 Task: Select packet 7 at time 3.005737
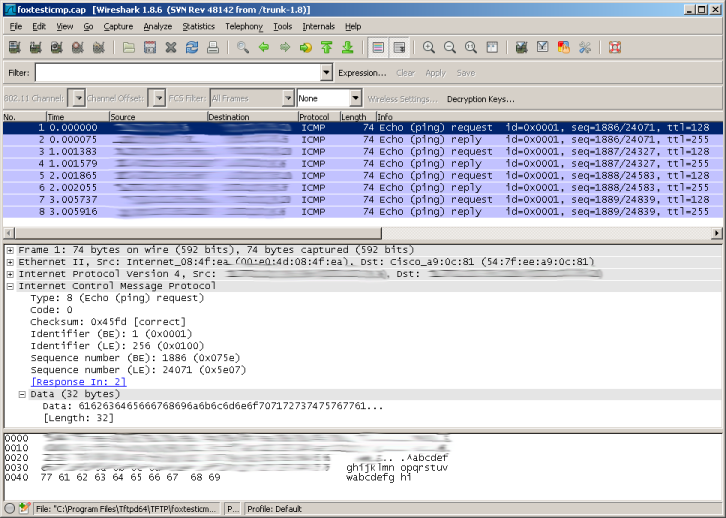tap(363, 200)
